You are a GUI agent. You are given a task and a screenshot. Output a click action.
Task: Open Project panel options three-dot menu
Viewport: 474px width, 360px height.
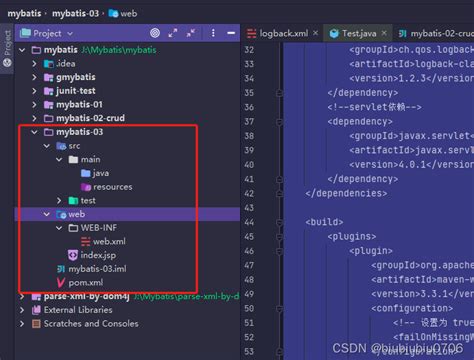point(213,33)
